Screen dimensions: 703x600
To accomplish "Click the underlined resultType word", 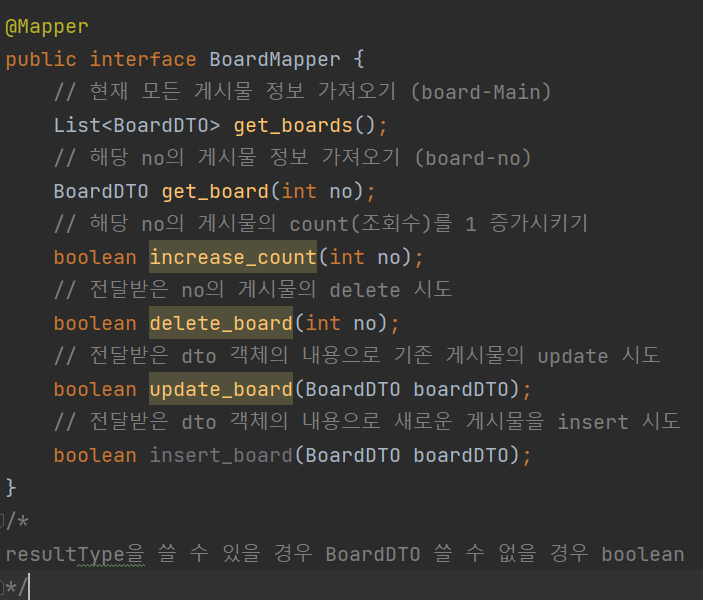I will click(75, 554).
